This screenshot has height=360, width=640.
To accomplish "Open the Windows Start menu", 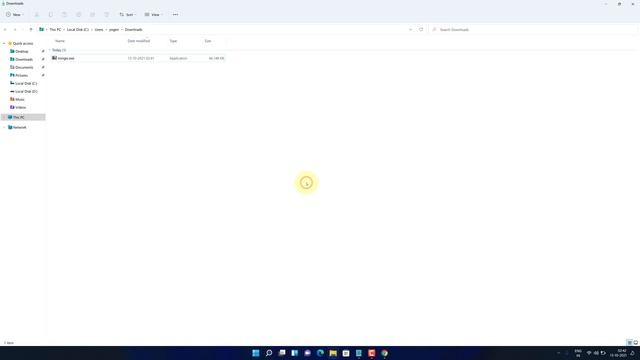I will pos(256,353).
